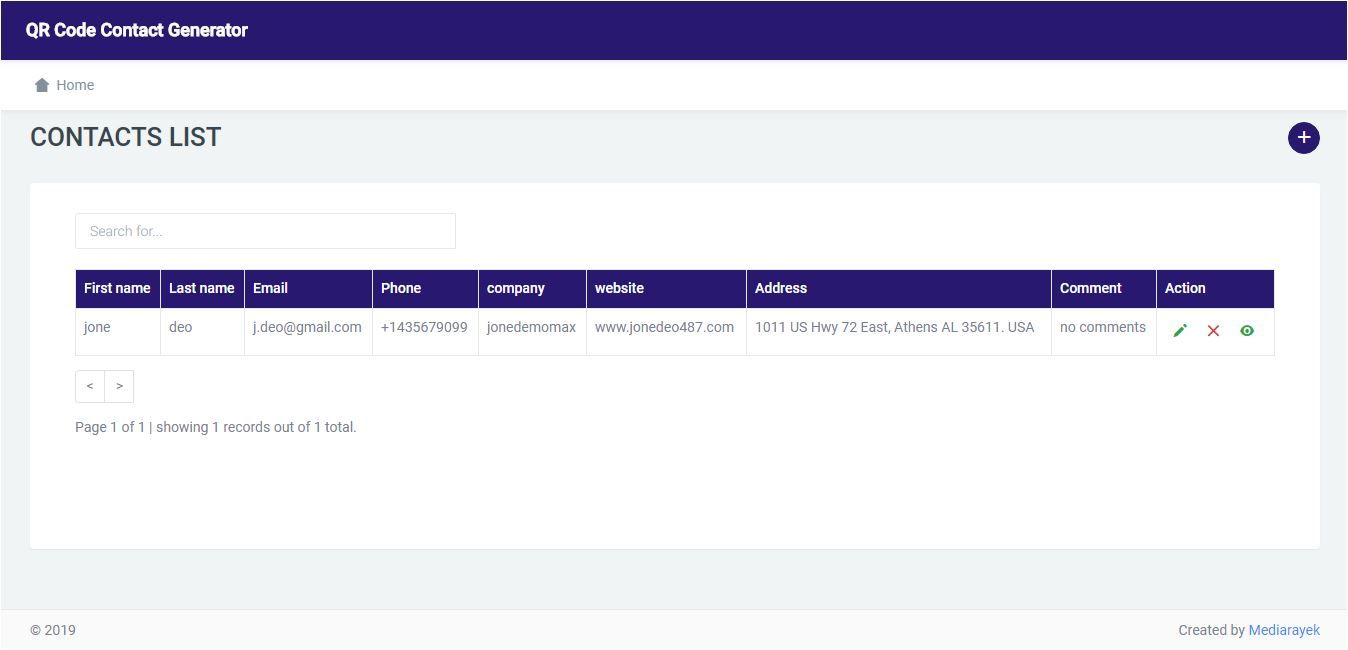This screenshot has height=650, width=1348.
Task: Click the Address column header
Action: click(898, 288)
